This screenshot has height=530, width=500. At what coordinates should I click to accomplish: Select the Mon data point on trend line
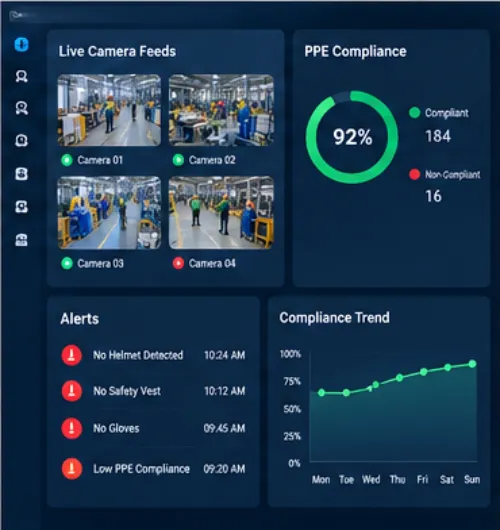tap(322, 392)
